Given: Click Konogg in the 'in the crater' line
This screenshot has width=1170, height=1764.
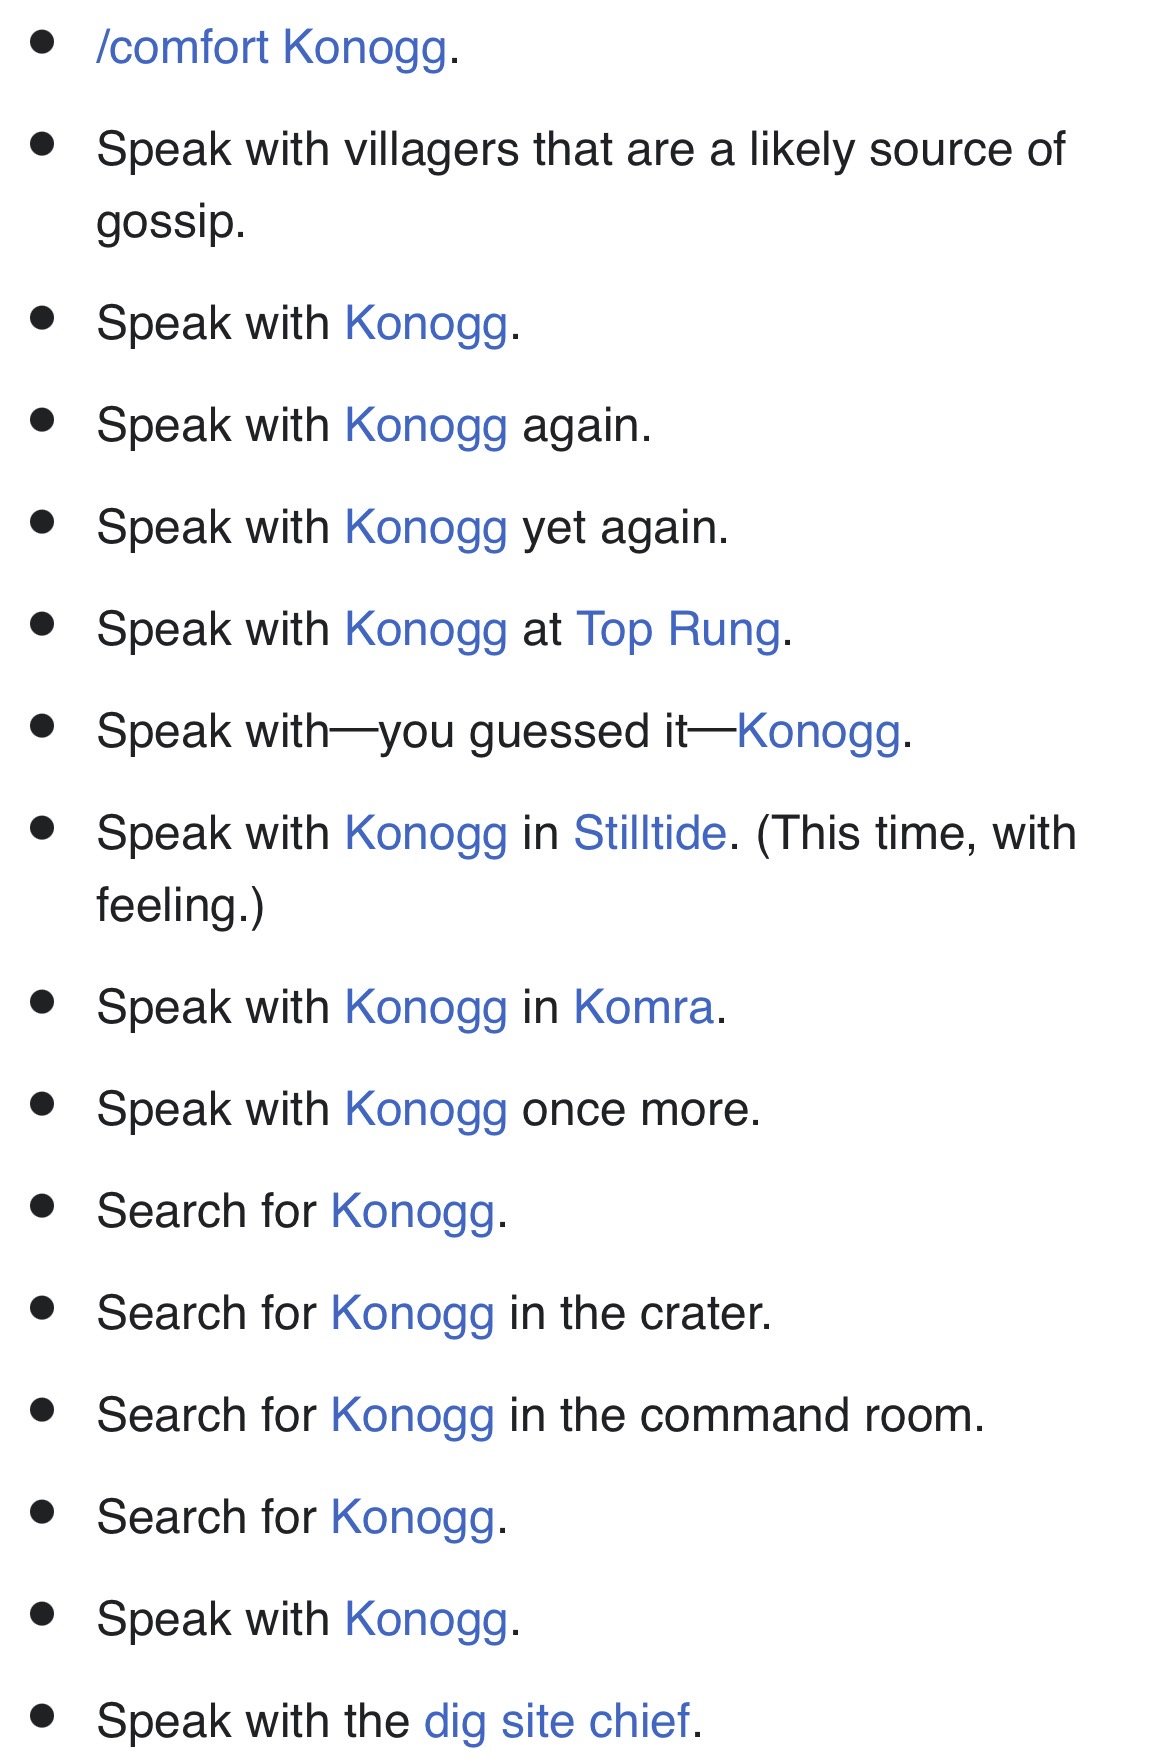Looking at the screenshot, I should pos(412,1313).
